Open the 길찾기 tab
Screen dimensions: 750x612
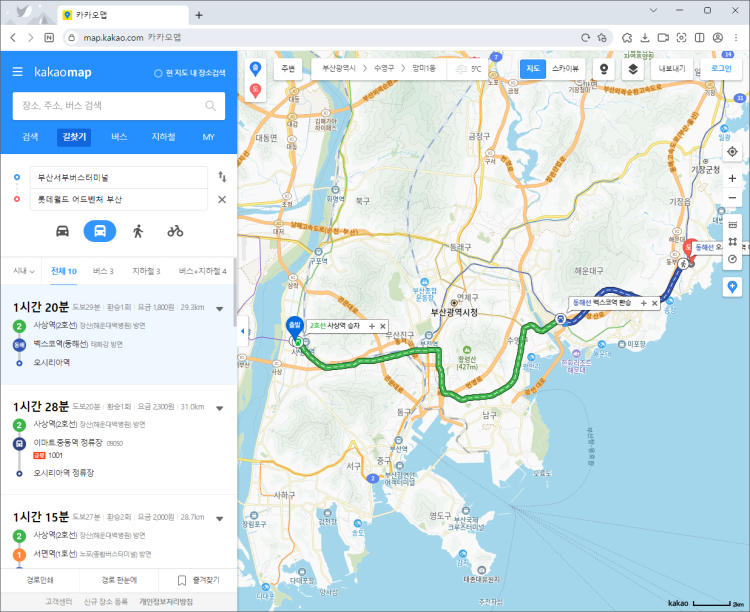click(74, 137)
